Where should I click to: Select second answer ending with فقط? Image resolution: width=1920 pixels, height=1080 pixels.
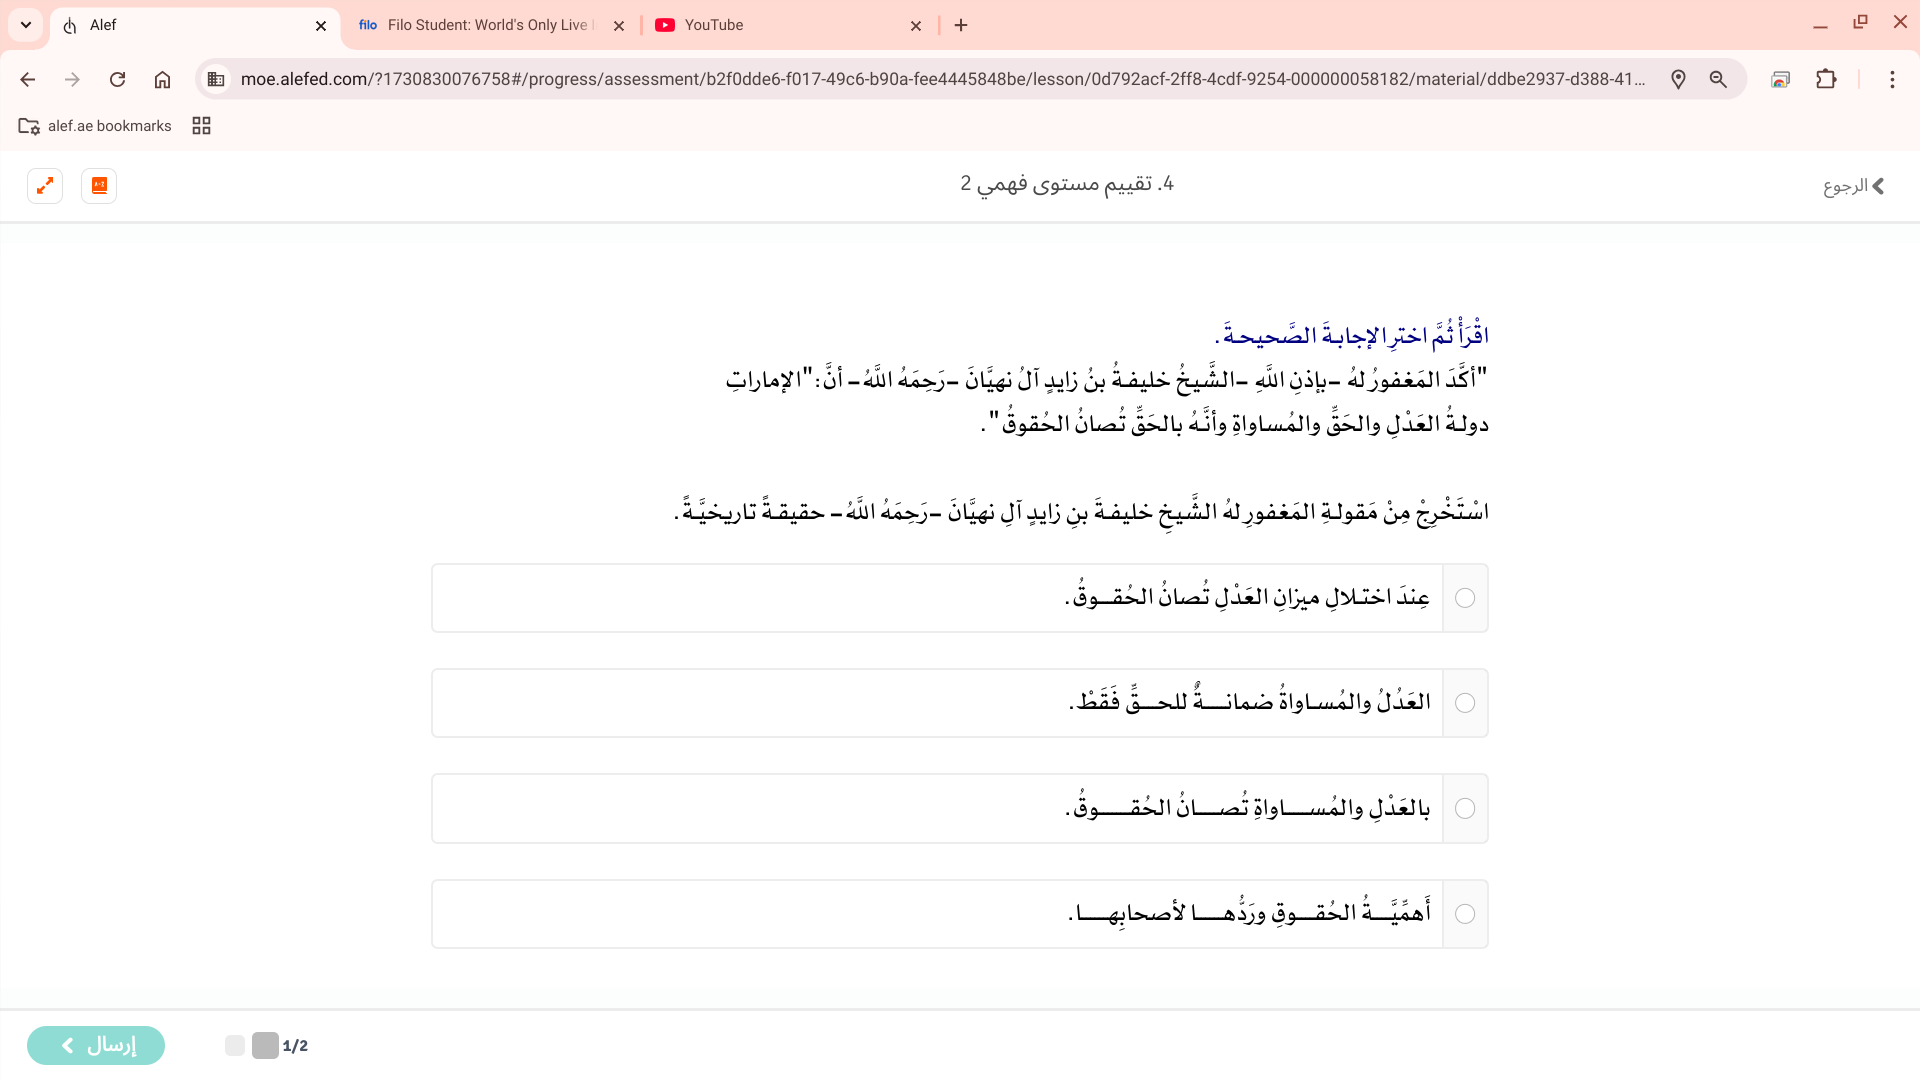(x=1465, y=703)
